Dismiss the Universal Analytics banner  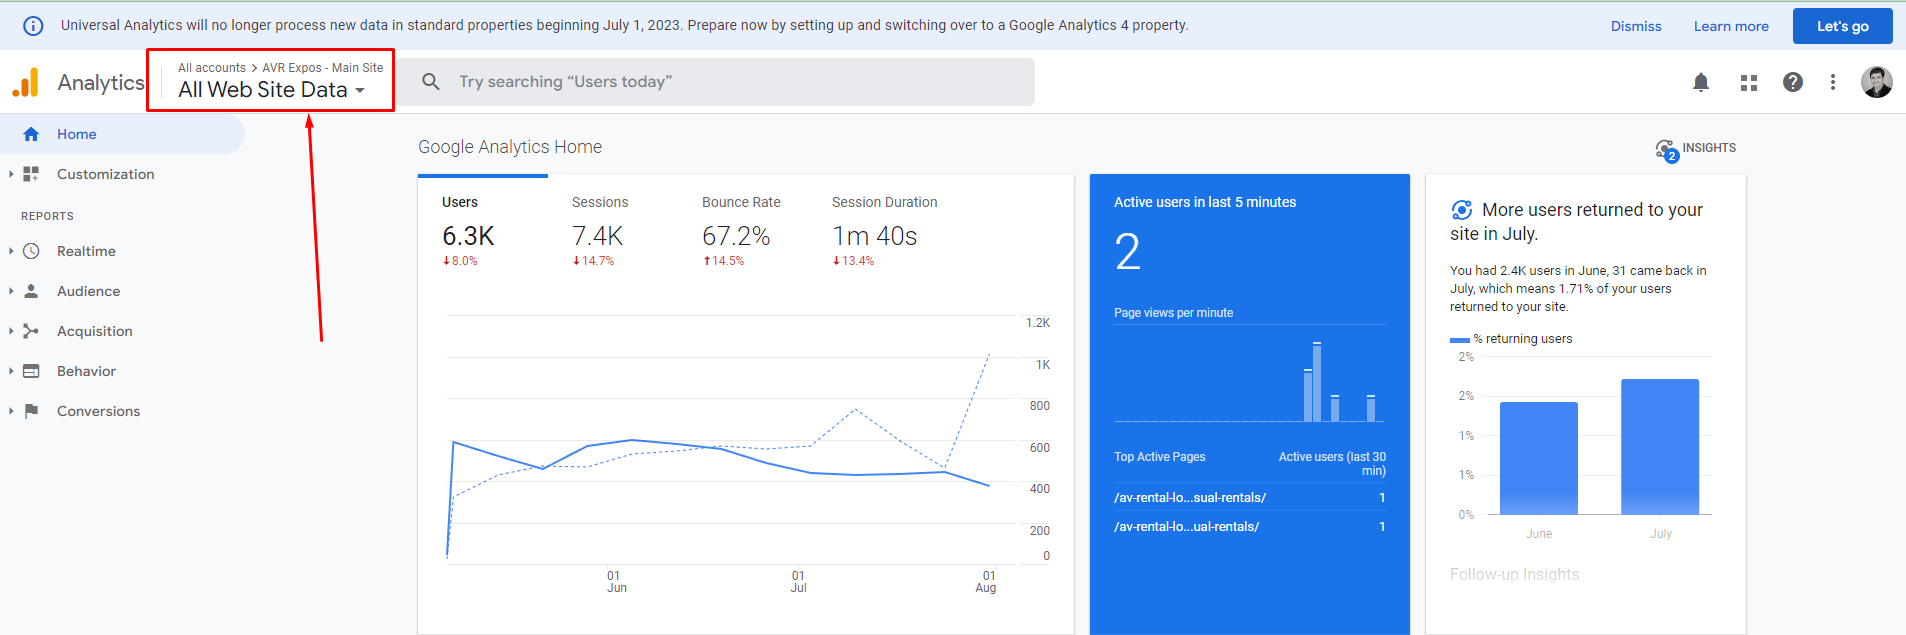[x=1636, y=26]
